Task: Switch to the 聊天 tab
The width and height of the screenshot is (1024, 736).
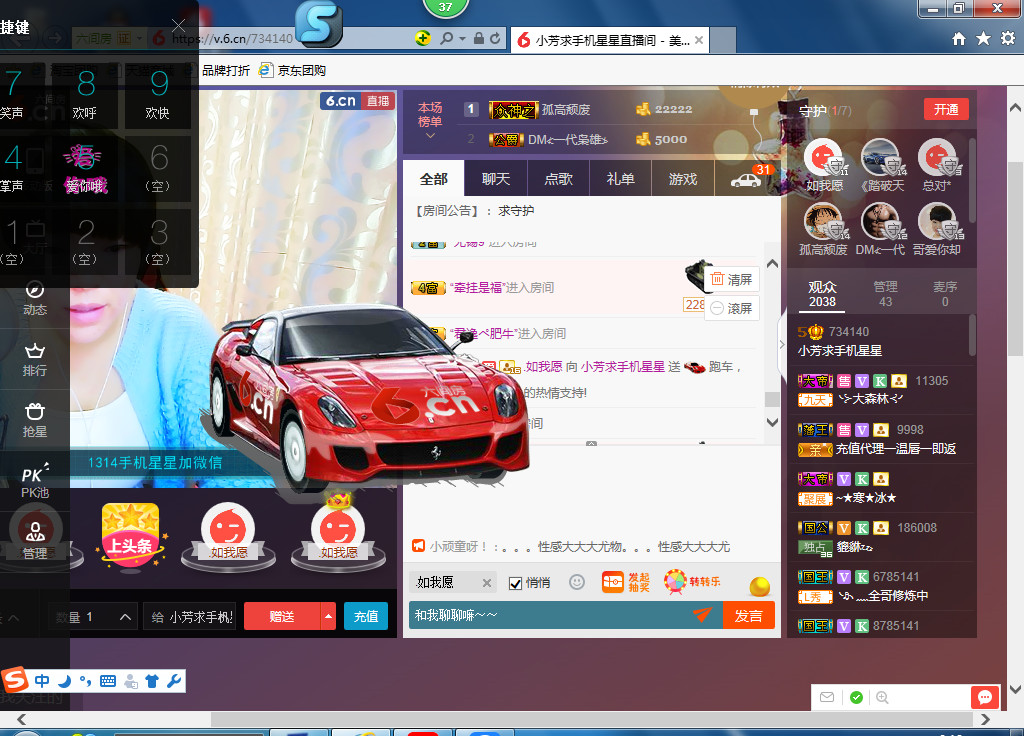Action: tap(496, 178)
